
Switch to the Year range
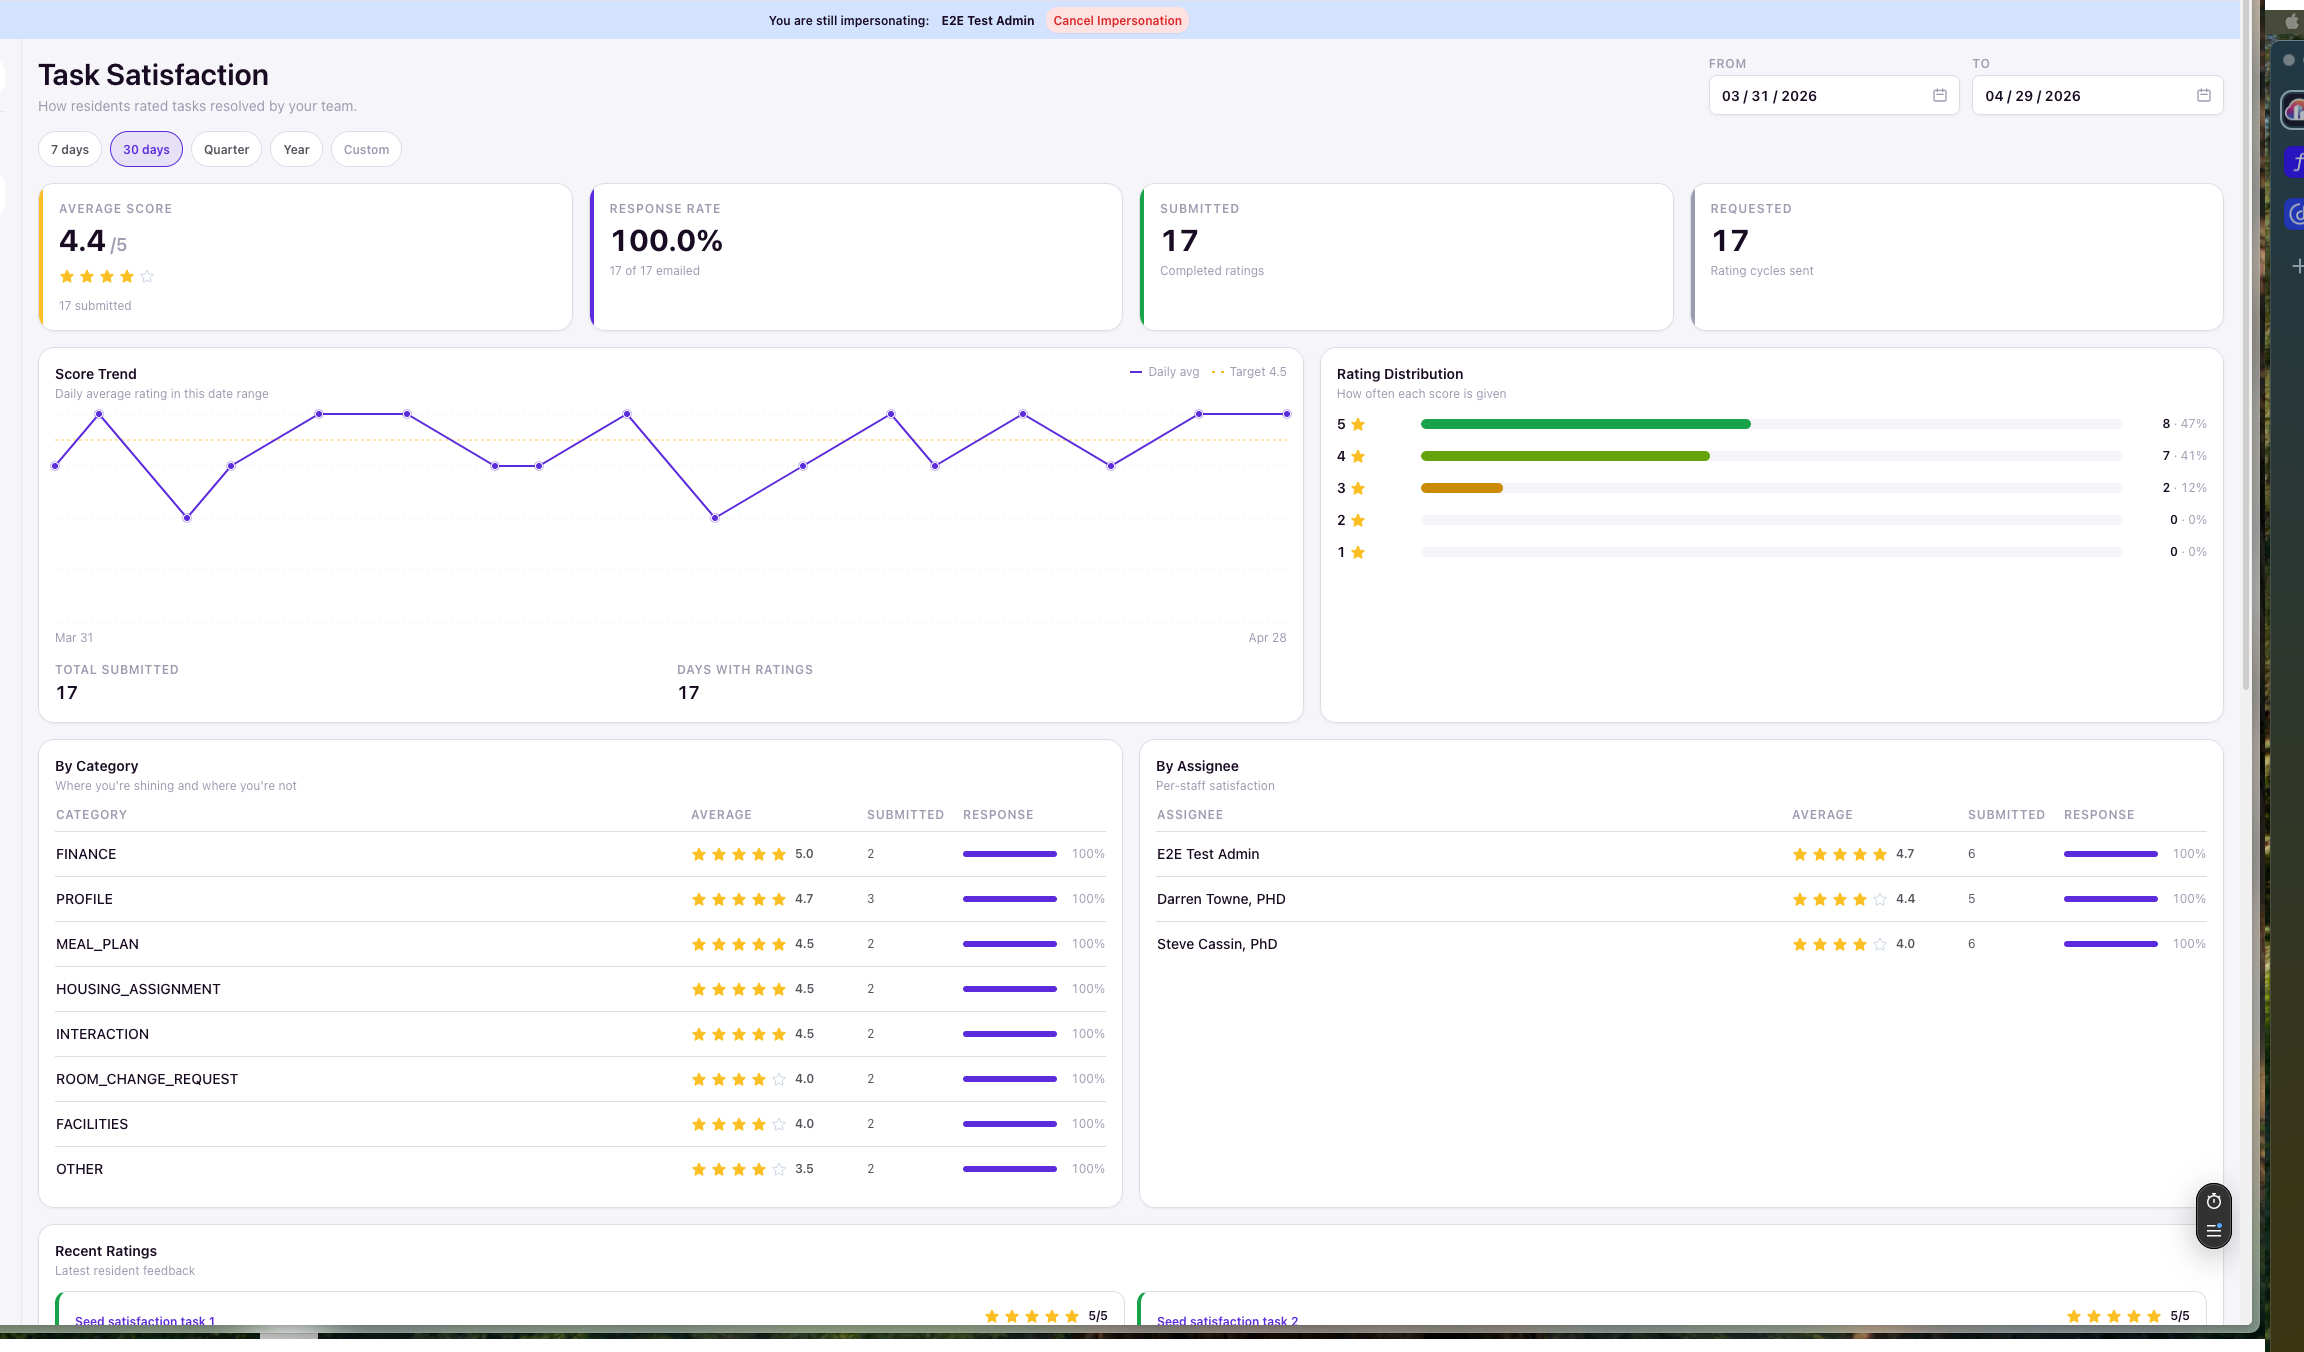[x=296, y=150]
